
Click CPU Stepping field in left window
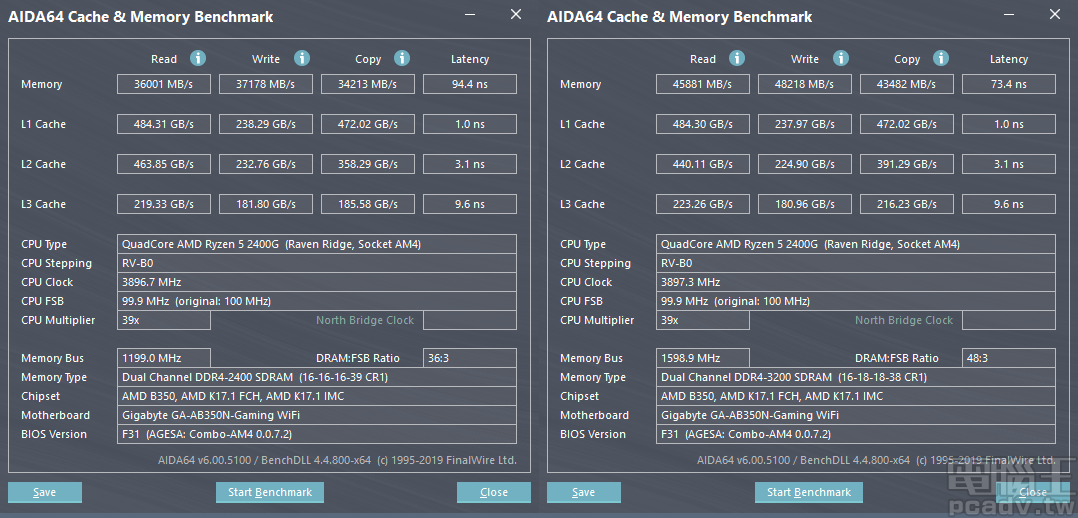[x=317, y=263]
